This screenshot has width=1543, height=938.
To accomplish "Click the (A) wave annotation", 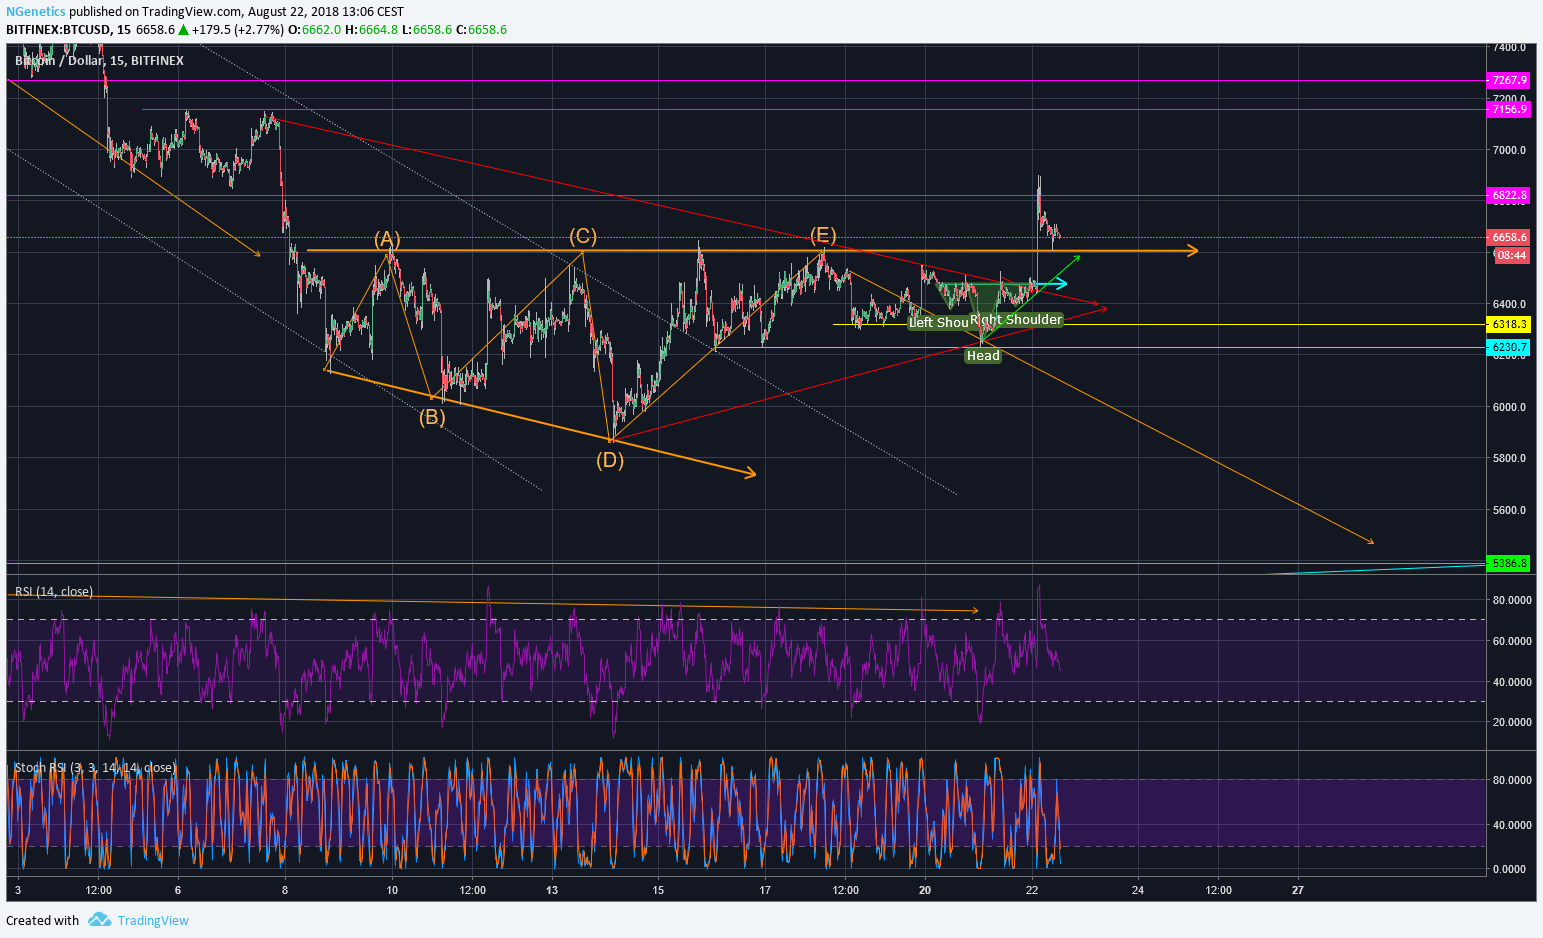I will coord(387,239).
